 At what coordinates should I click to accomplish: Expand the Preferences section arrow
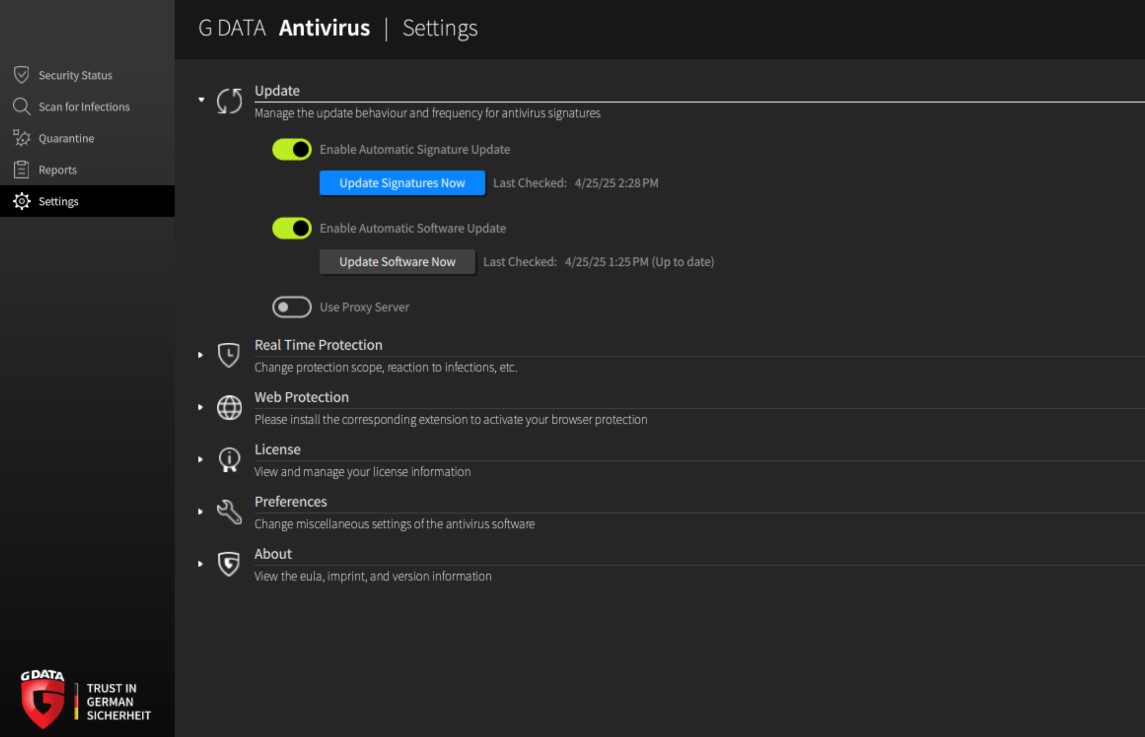200,511
